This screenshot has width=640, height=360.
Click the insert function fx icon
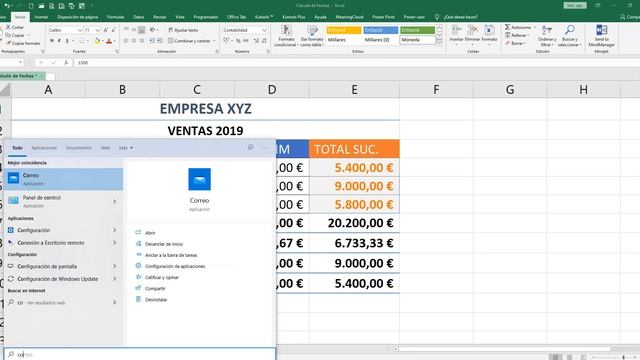[66, 62]
